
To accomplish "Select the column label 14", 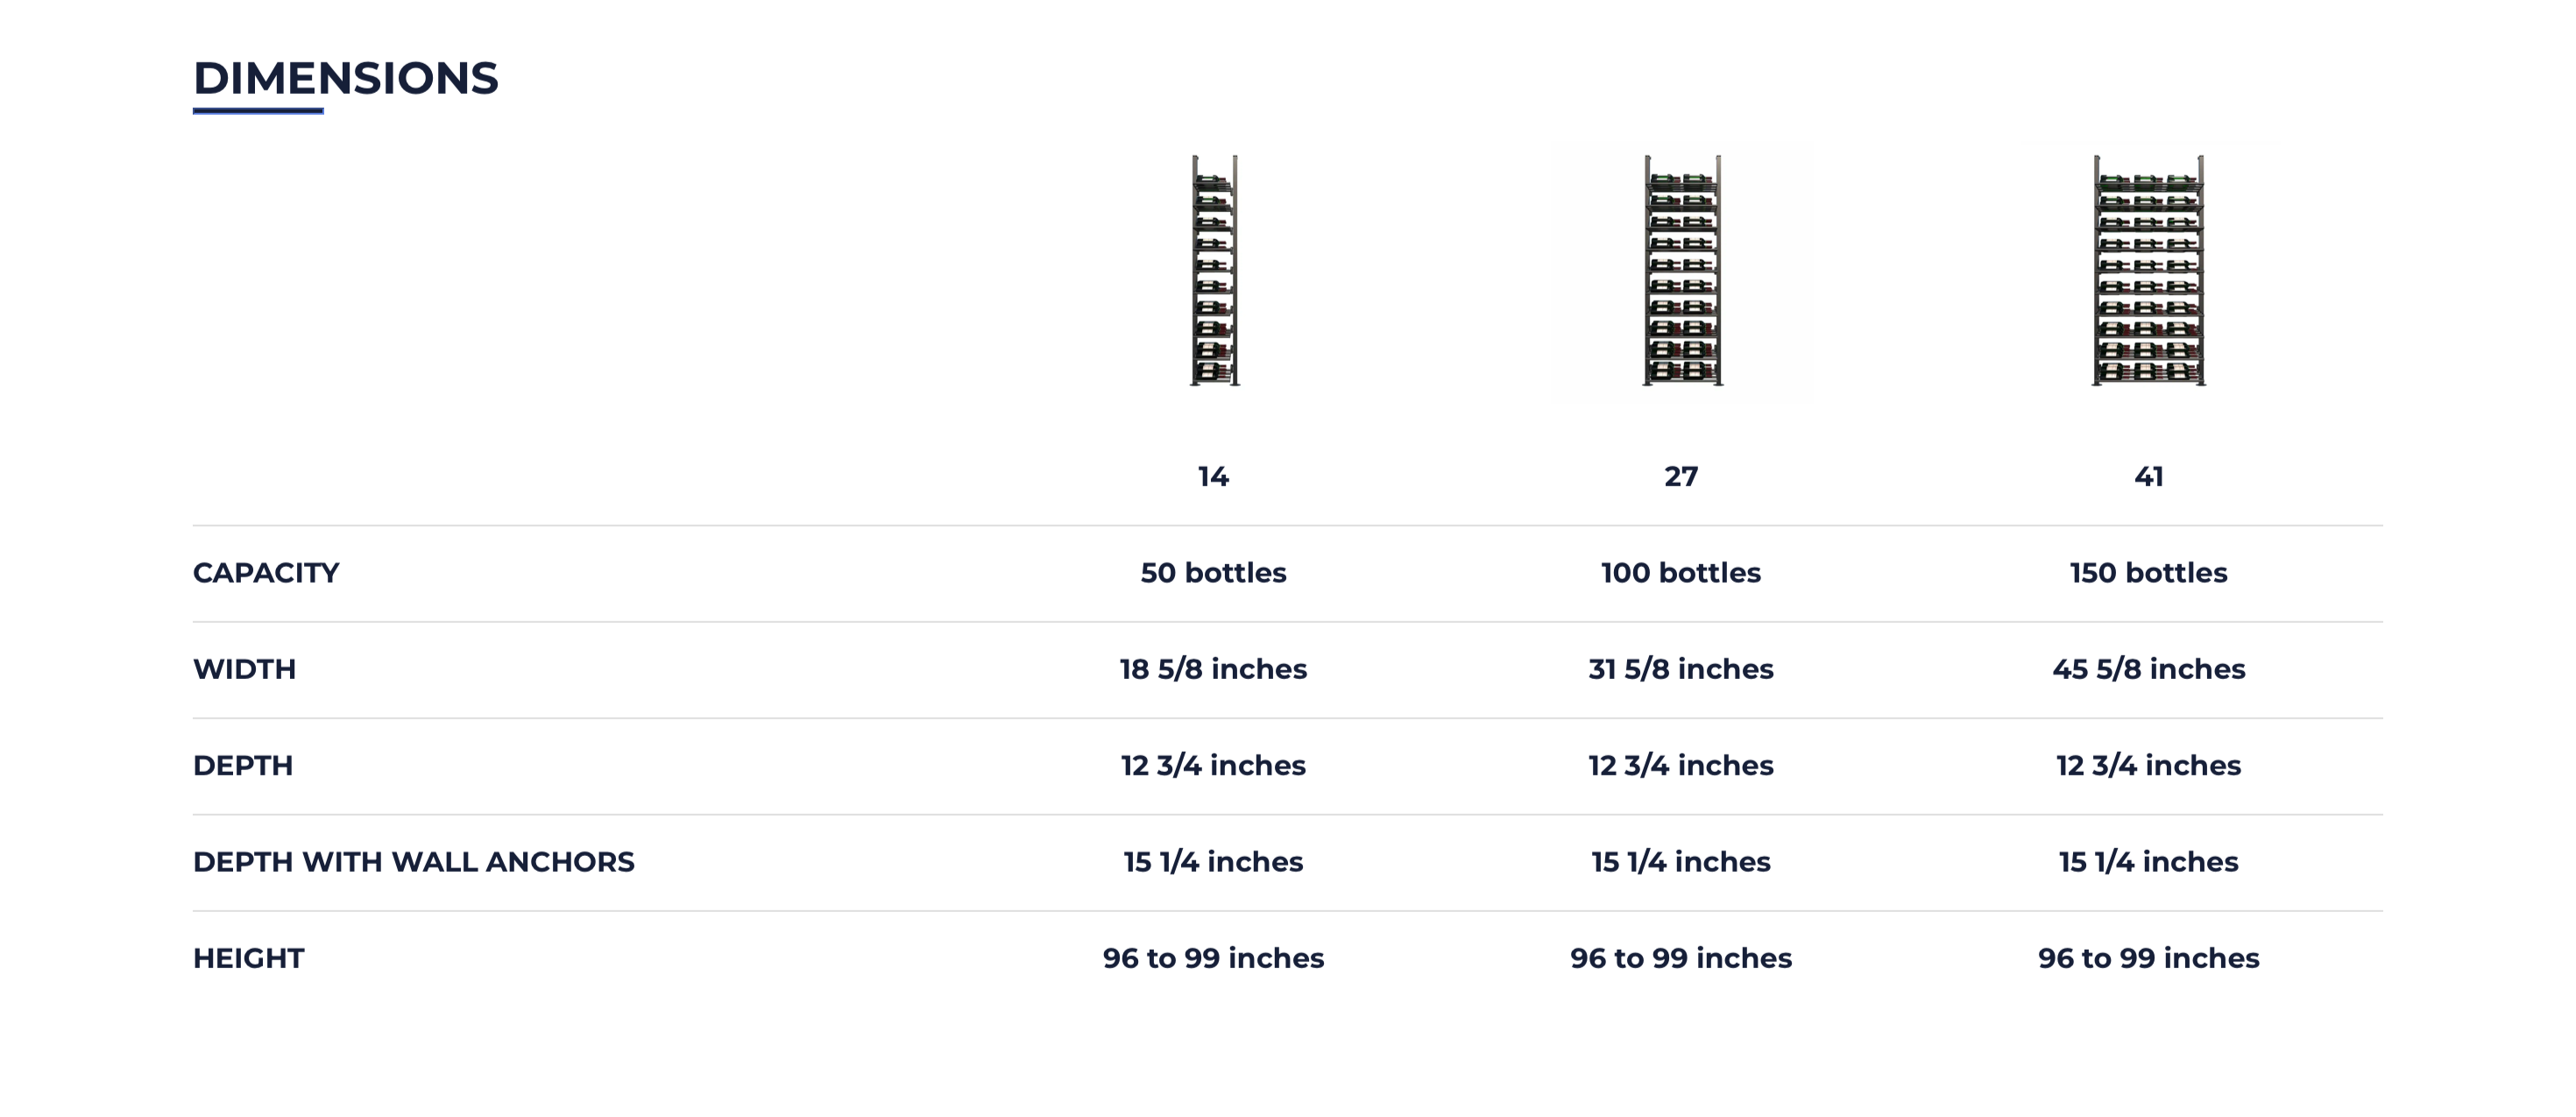I will 1213,476.
